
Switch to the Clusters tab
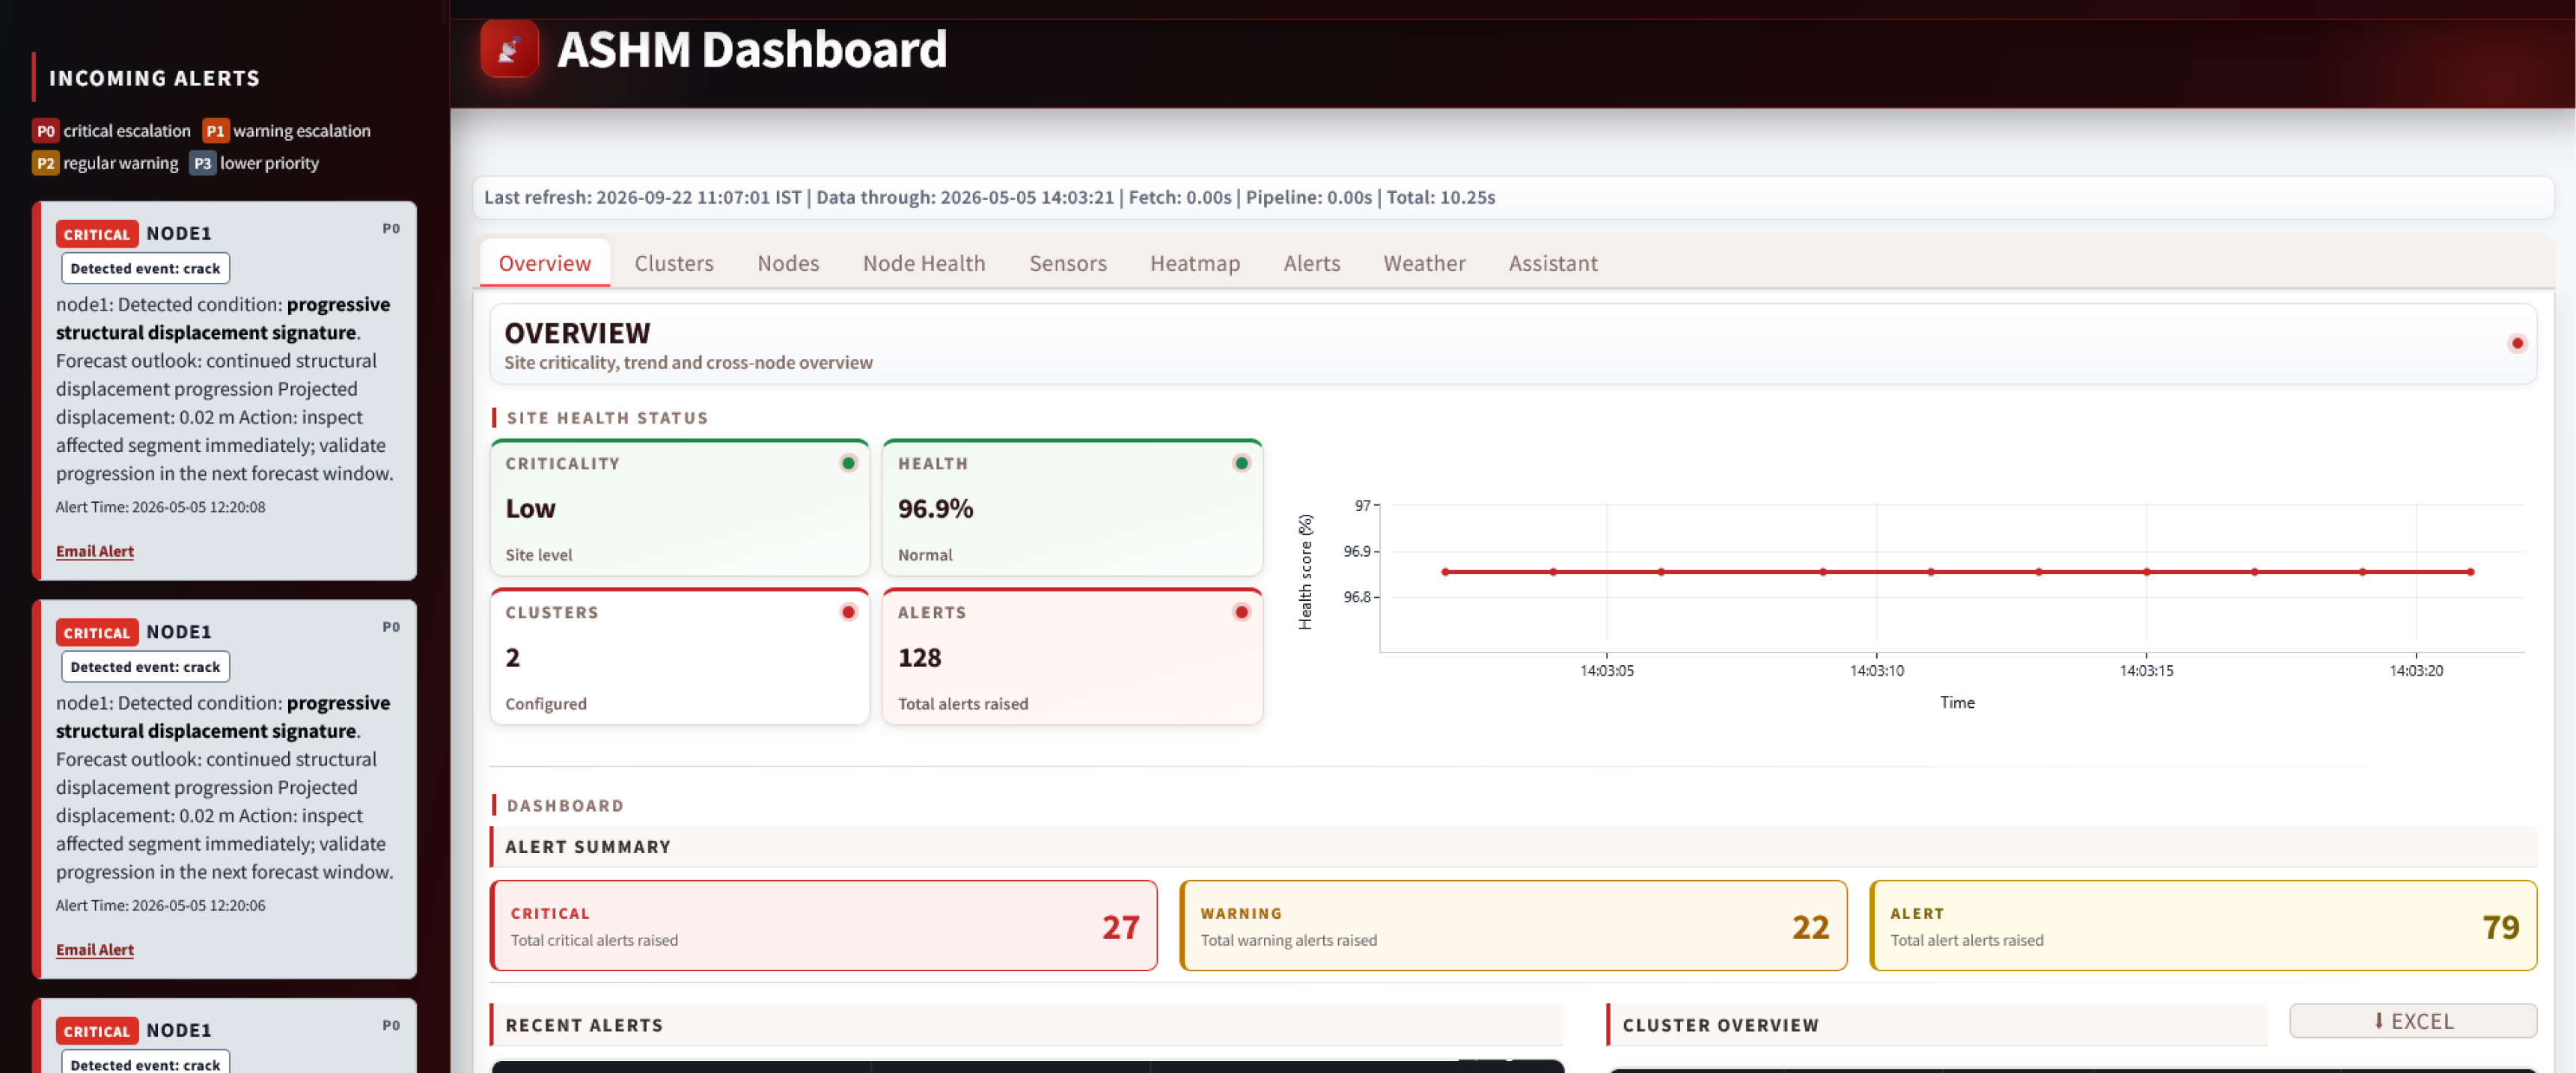coord(674,263)
